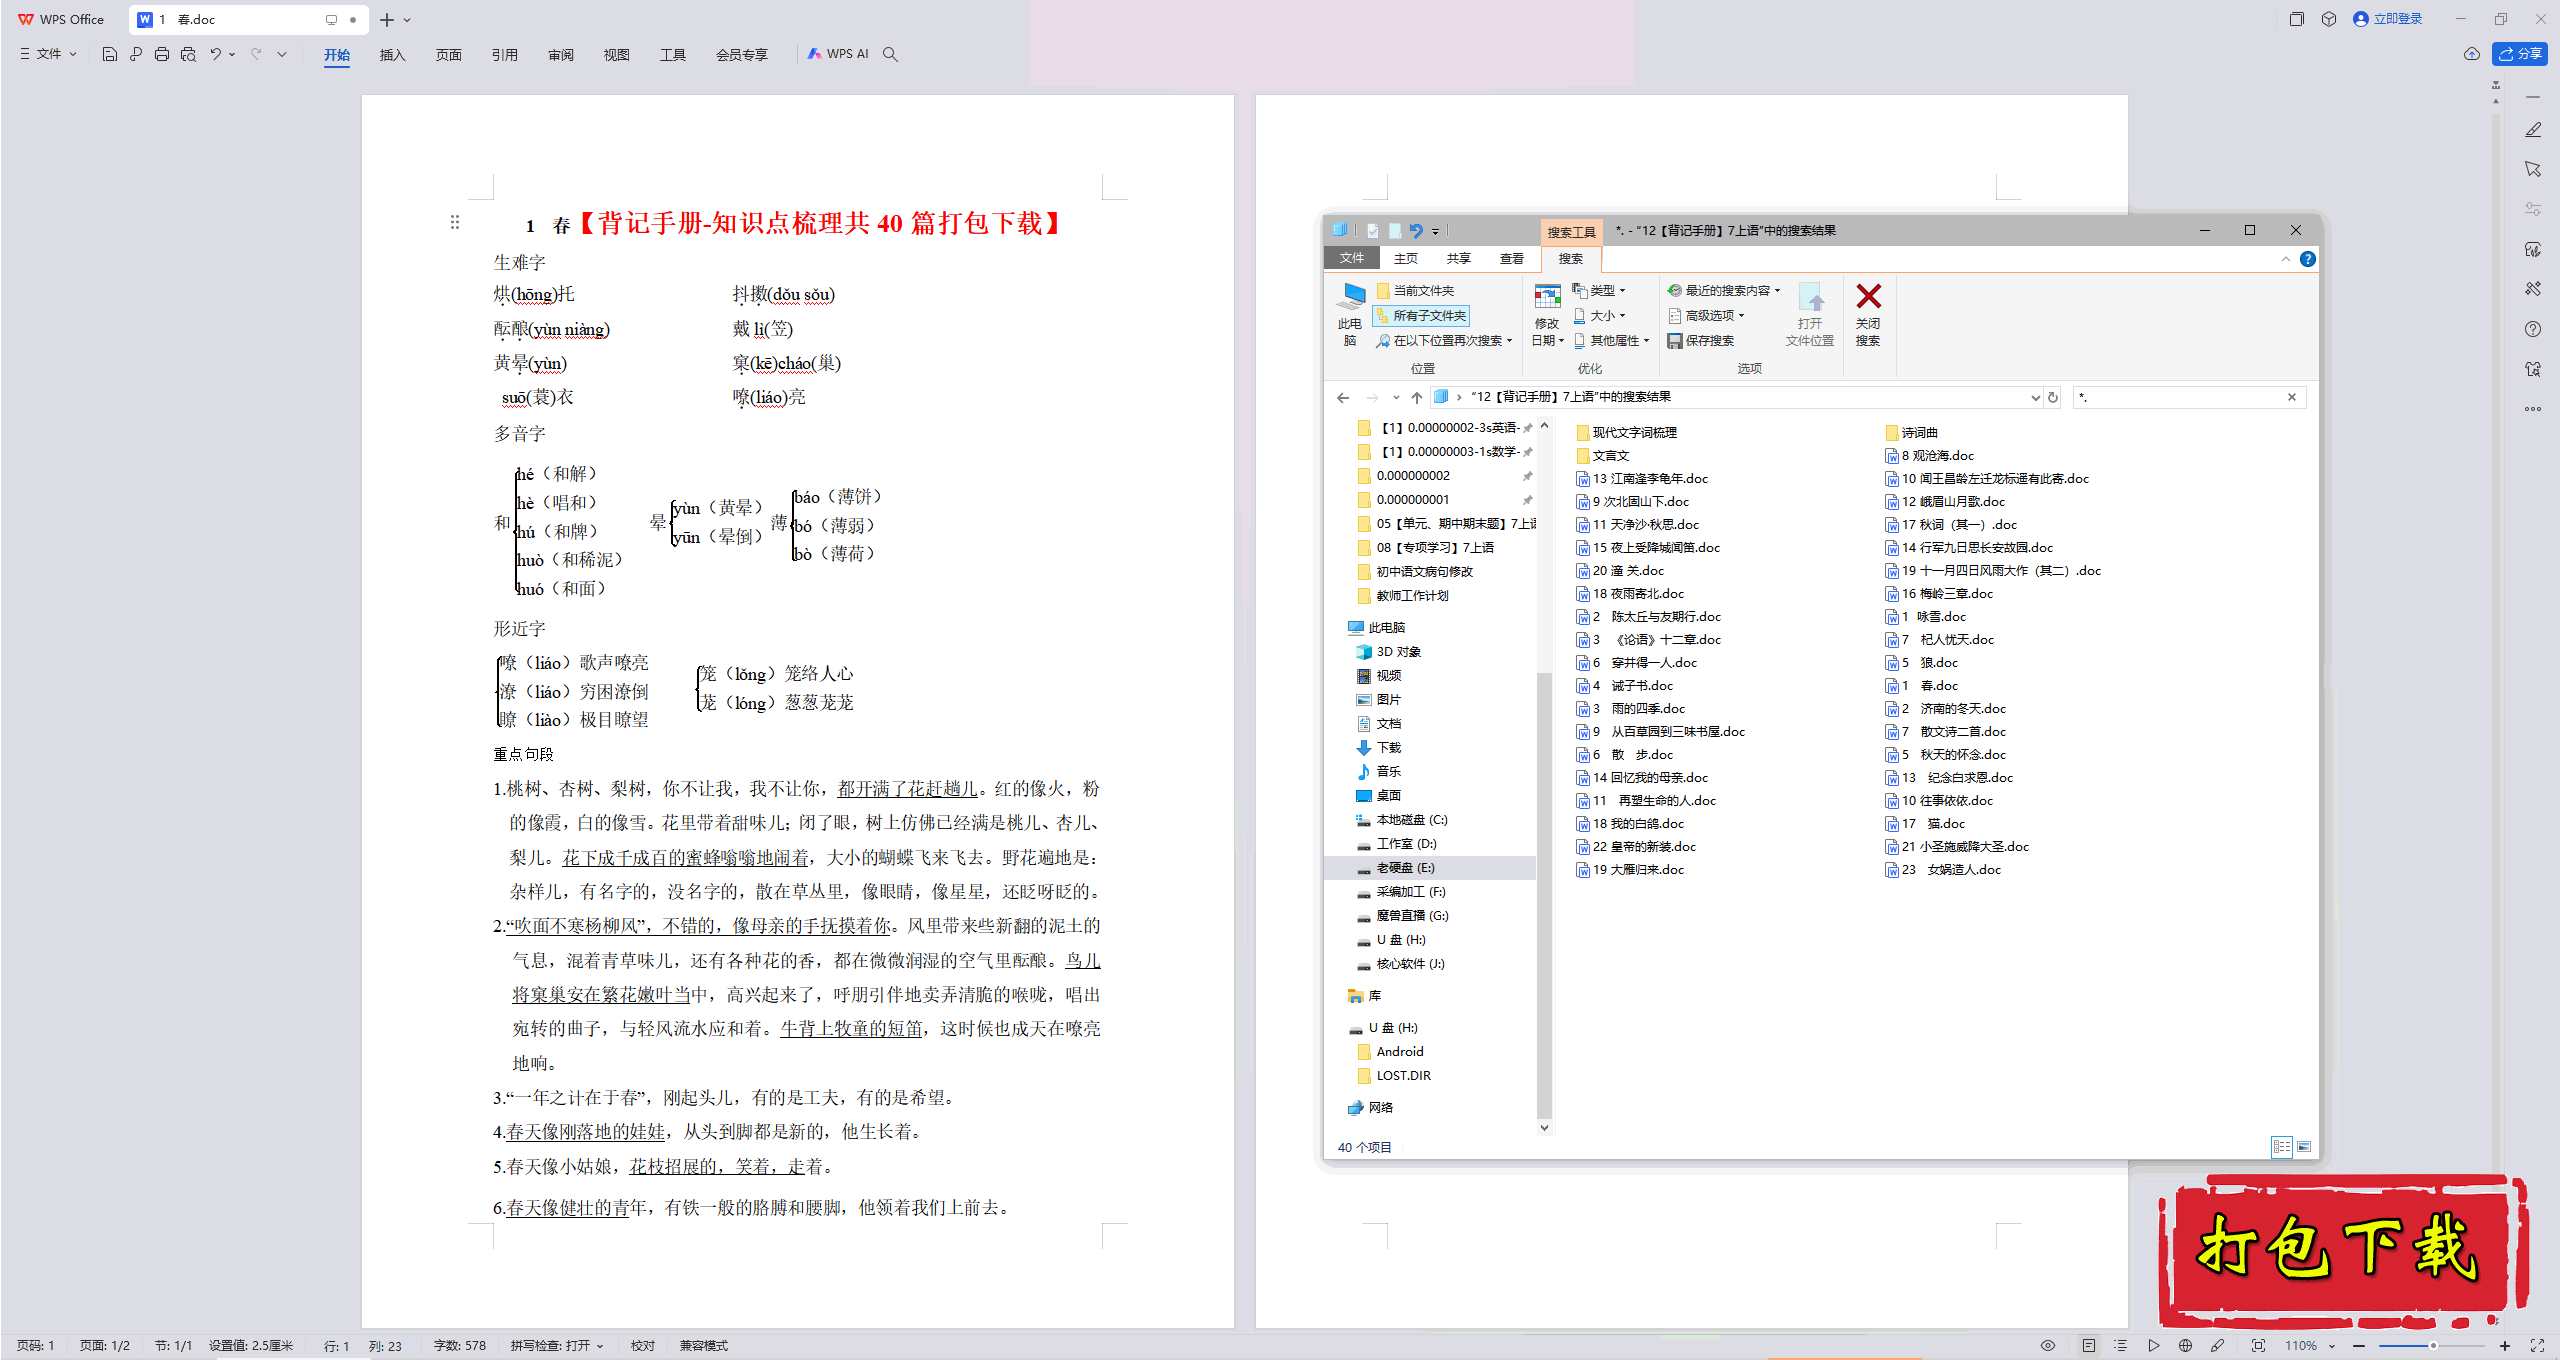Click the highlighter pen icon in status bar

pos(2218,1346)
